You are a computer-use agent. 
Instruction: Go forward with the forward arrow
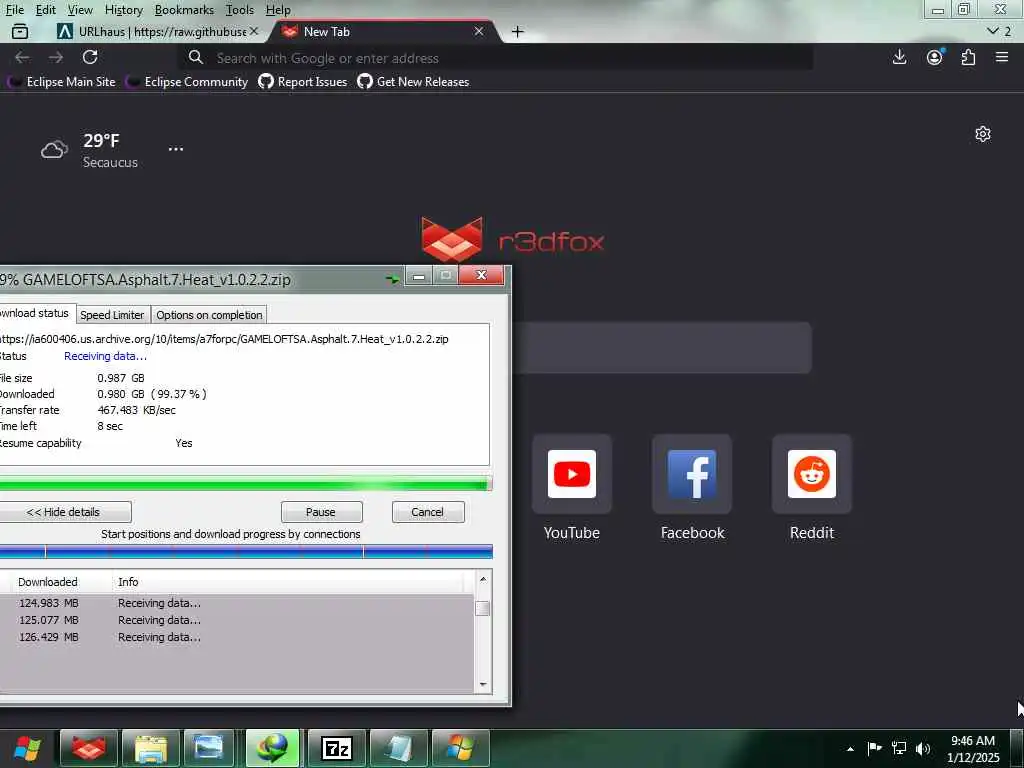tap(56, 57)
